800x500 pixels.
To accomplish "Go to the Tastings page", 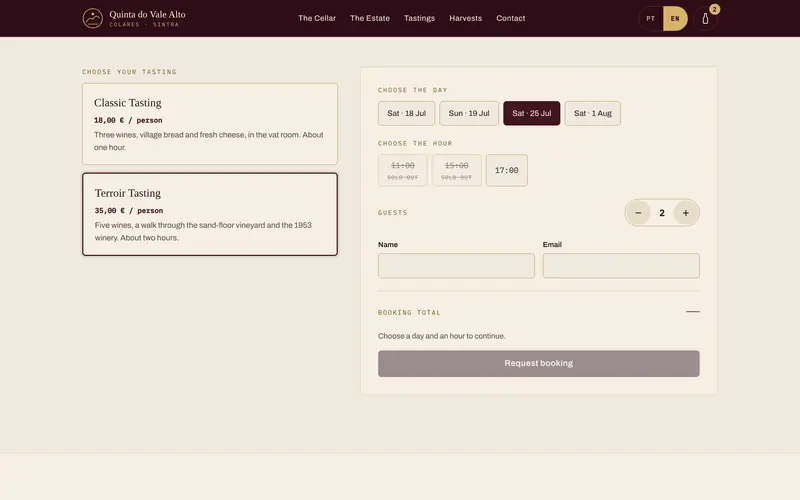I will (x=419, y=18).
